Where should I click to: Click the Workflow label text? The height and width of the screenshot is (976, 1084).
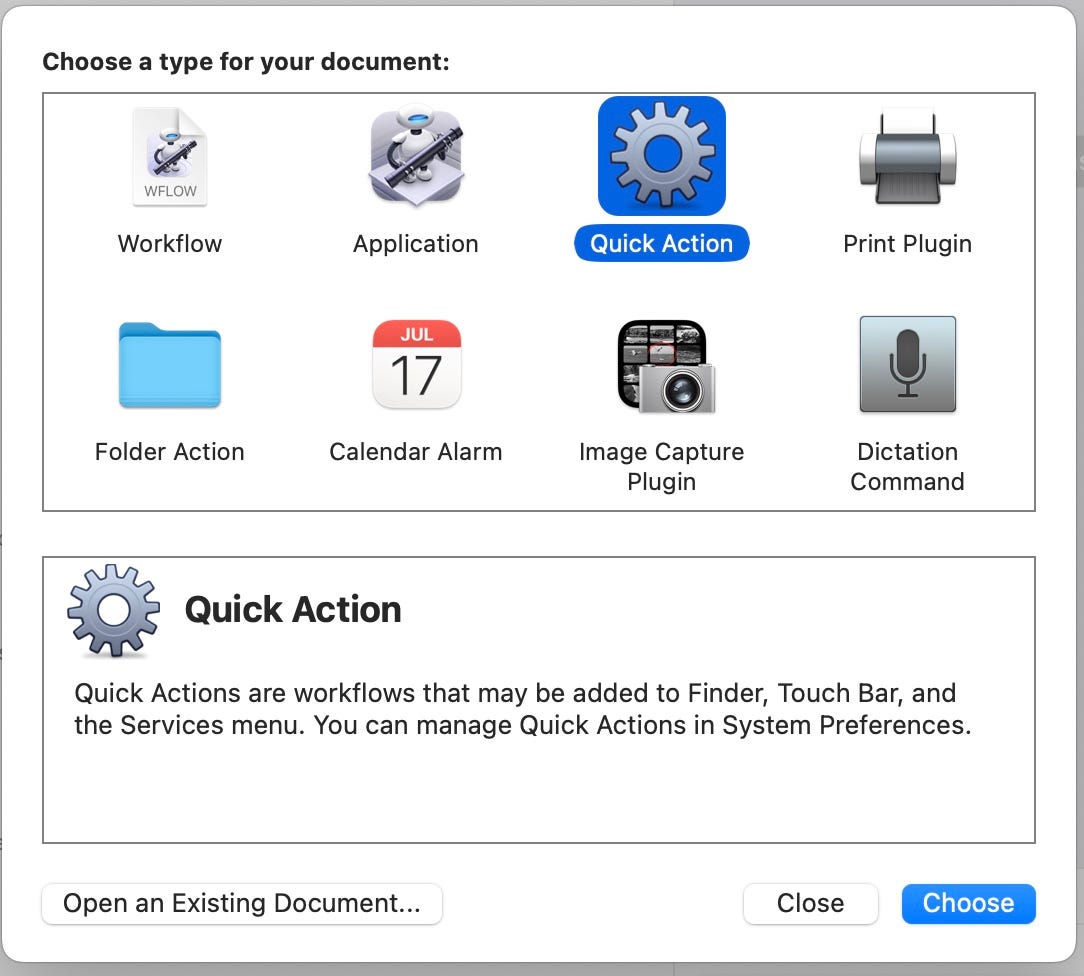pos(169,243)
